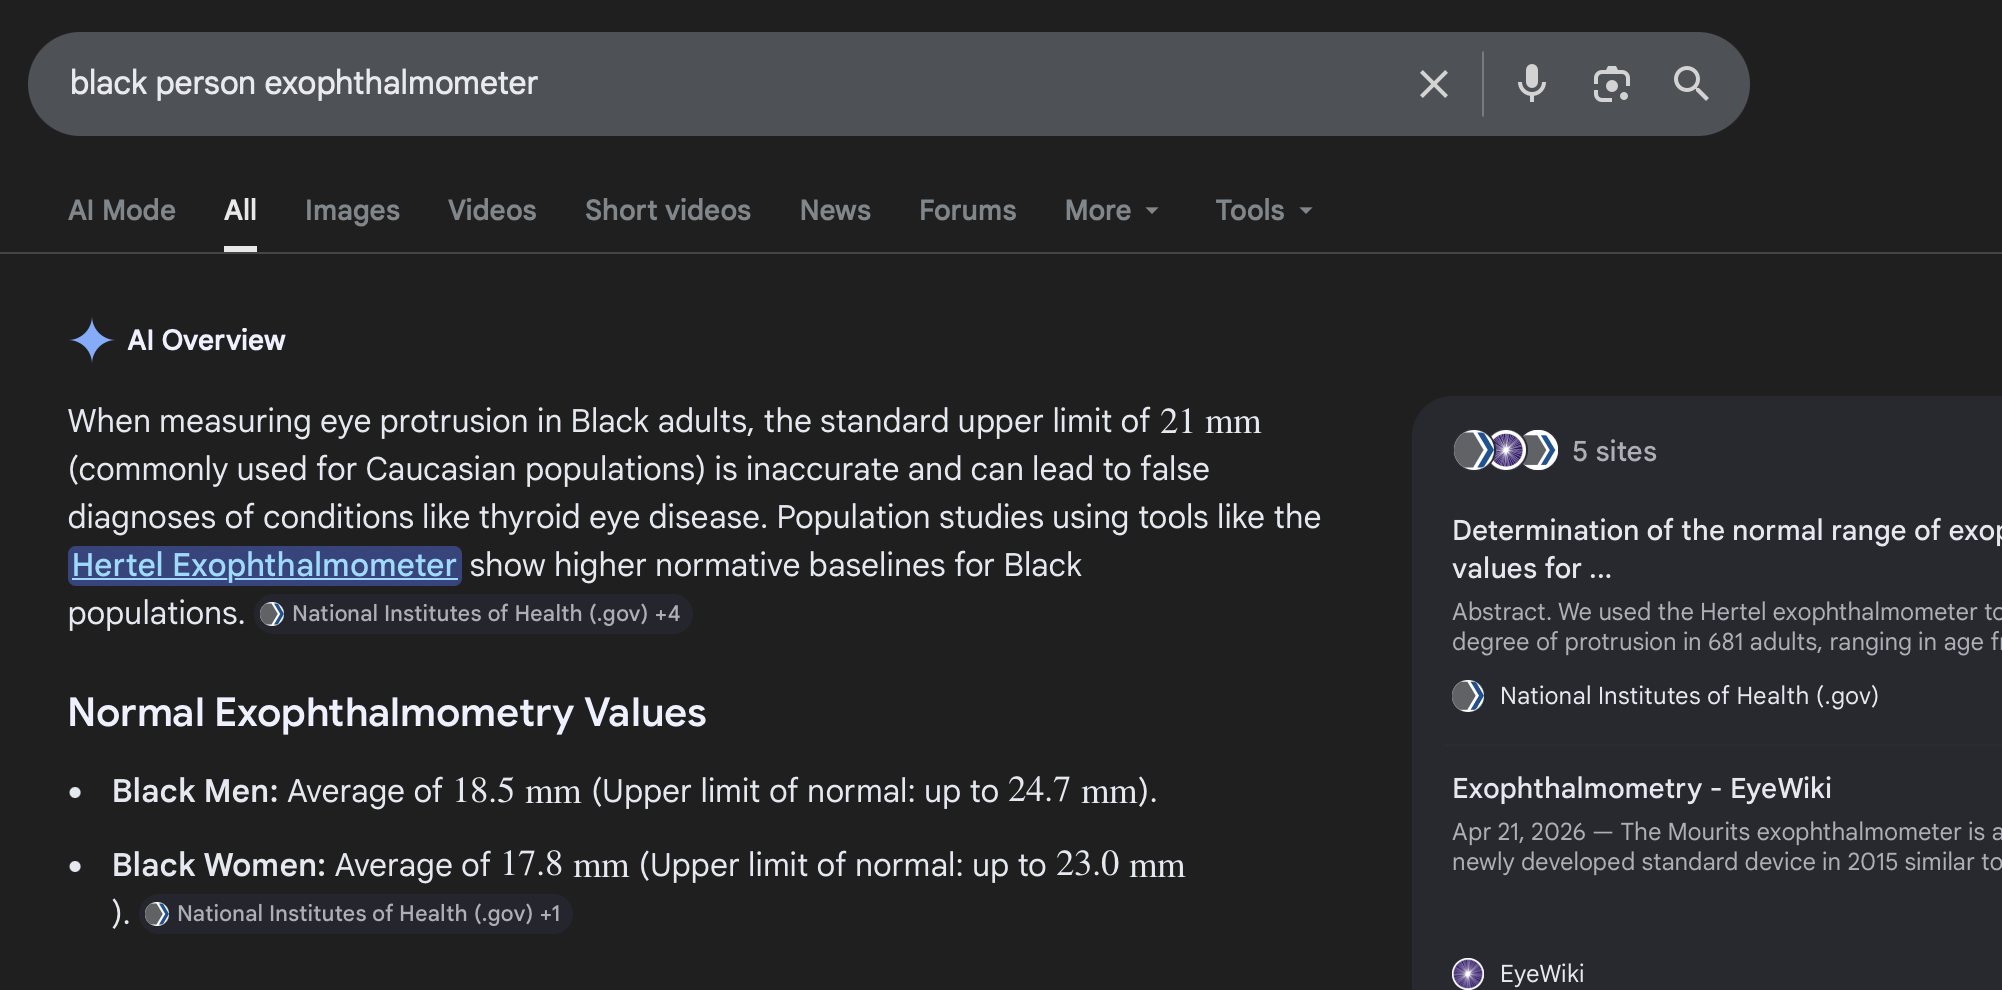2002x990 pixels.
Task: Click the stacked source icons beside 5 sites
Action: pyautogui.click(x=1505, y=451)
